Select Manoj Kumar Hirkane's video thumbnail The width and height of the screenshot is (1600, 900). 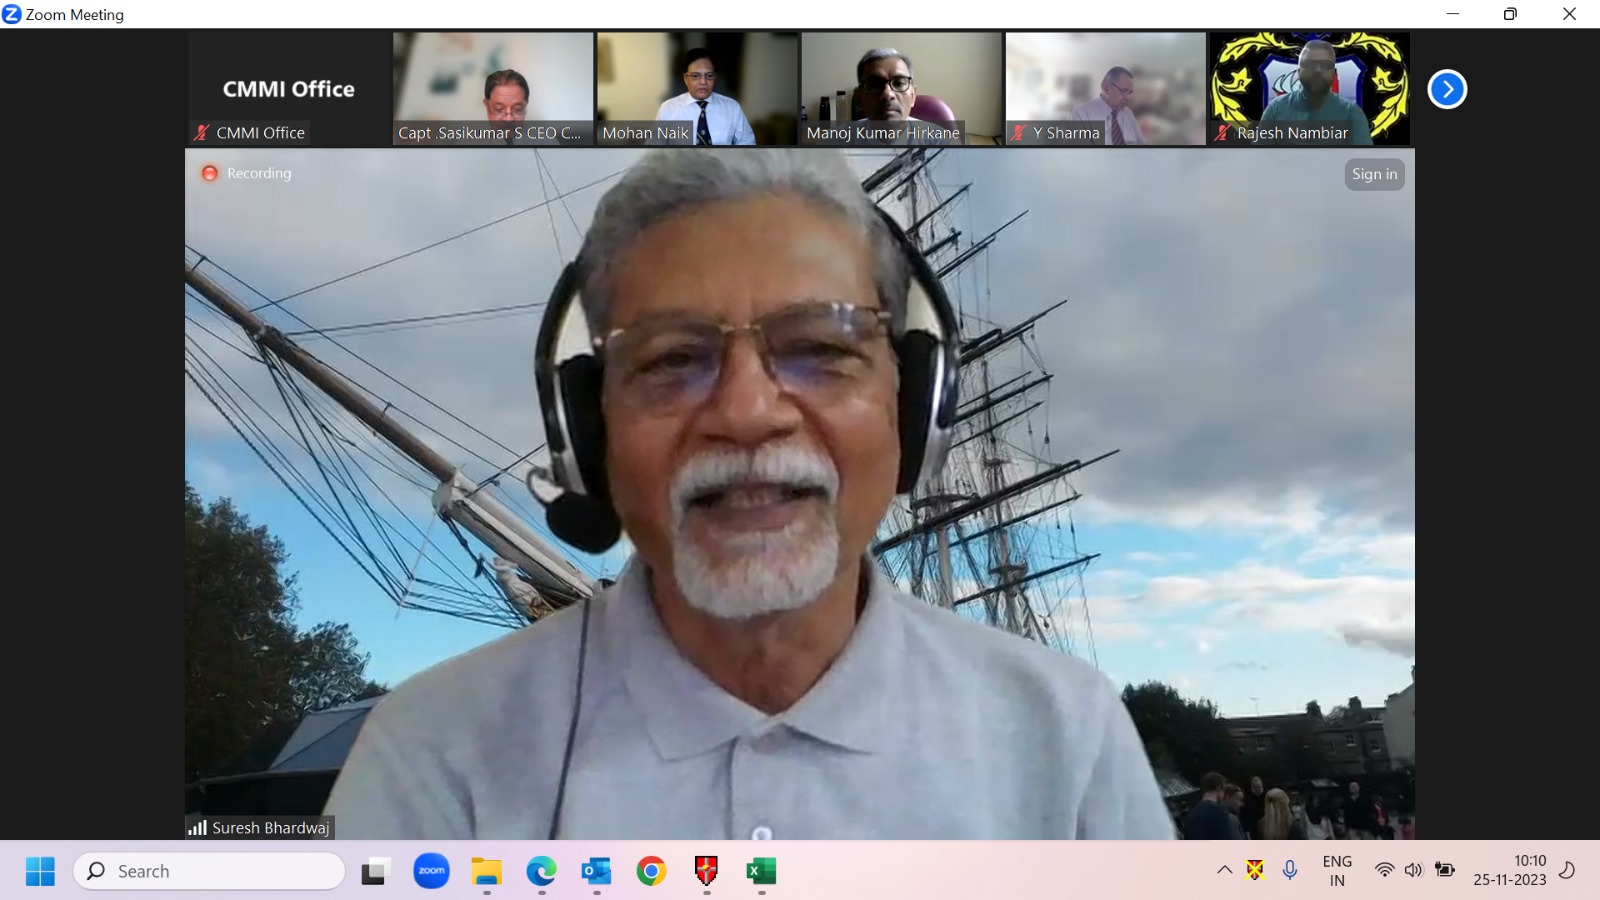pos(901,89)
